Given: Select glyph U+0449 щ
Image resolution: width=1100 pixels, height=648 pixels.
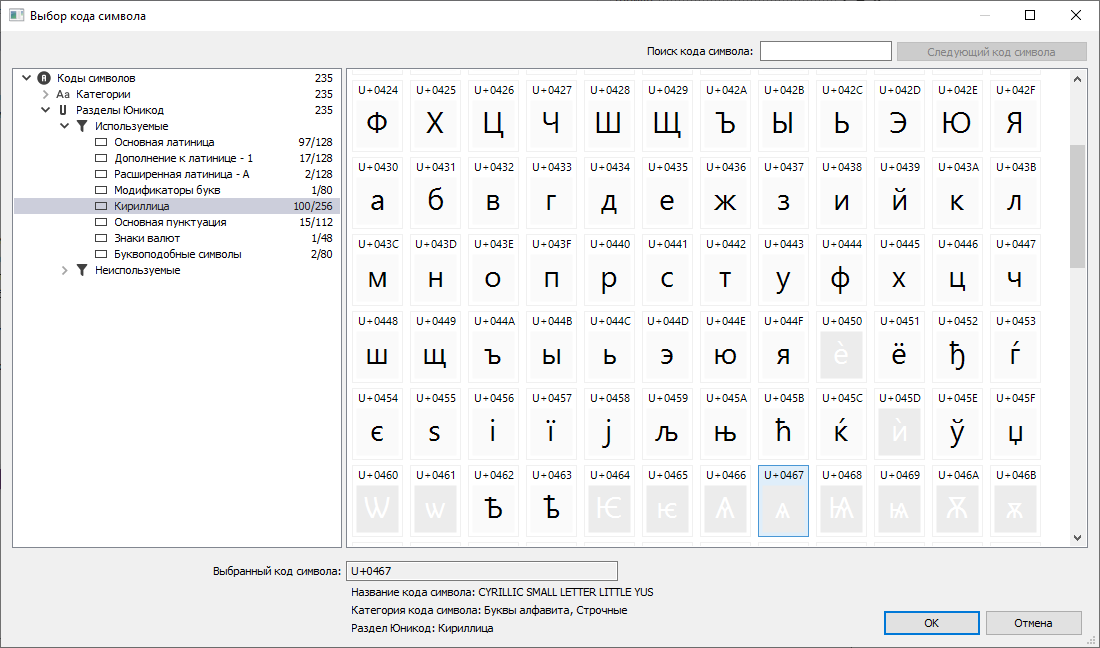Looking at the screenshot, I should tap(436, 347).
